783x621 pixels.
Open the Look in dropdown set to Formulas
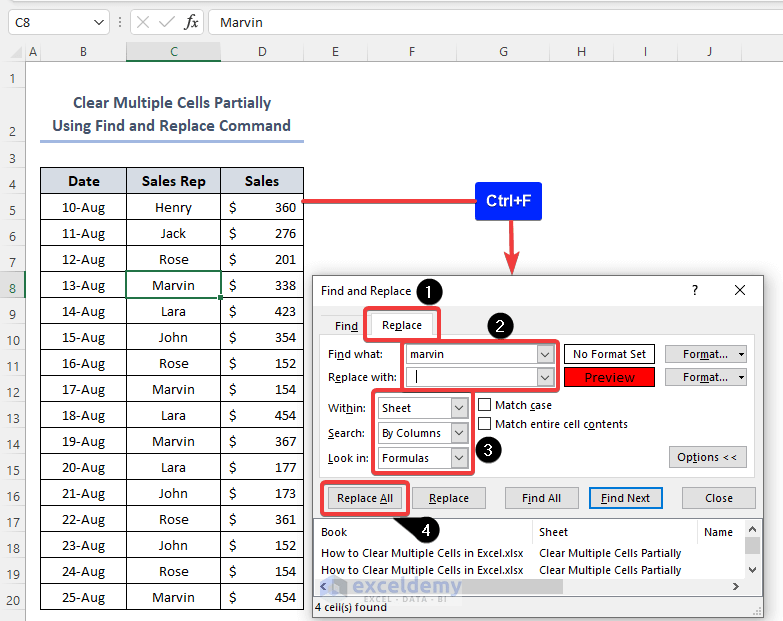coord(458,458)
